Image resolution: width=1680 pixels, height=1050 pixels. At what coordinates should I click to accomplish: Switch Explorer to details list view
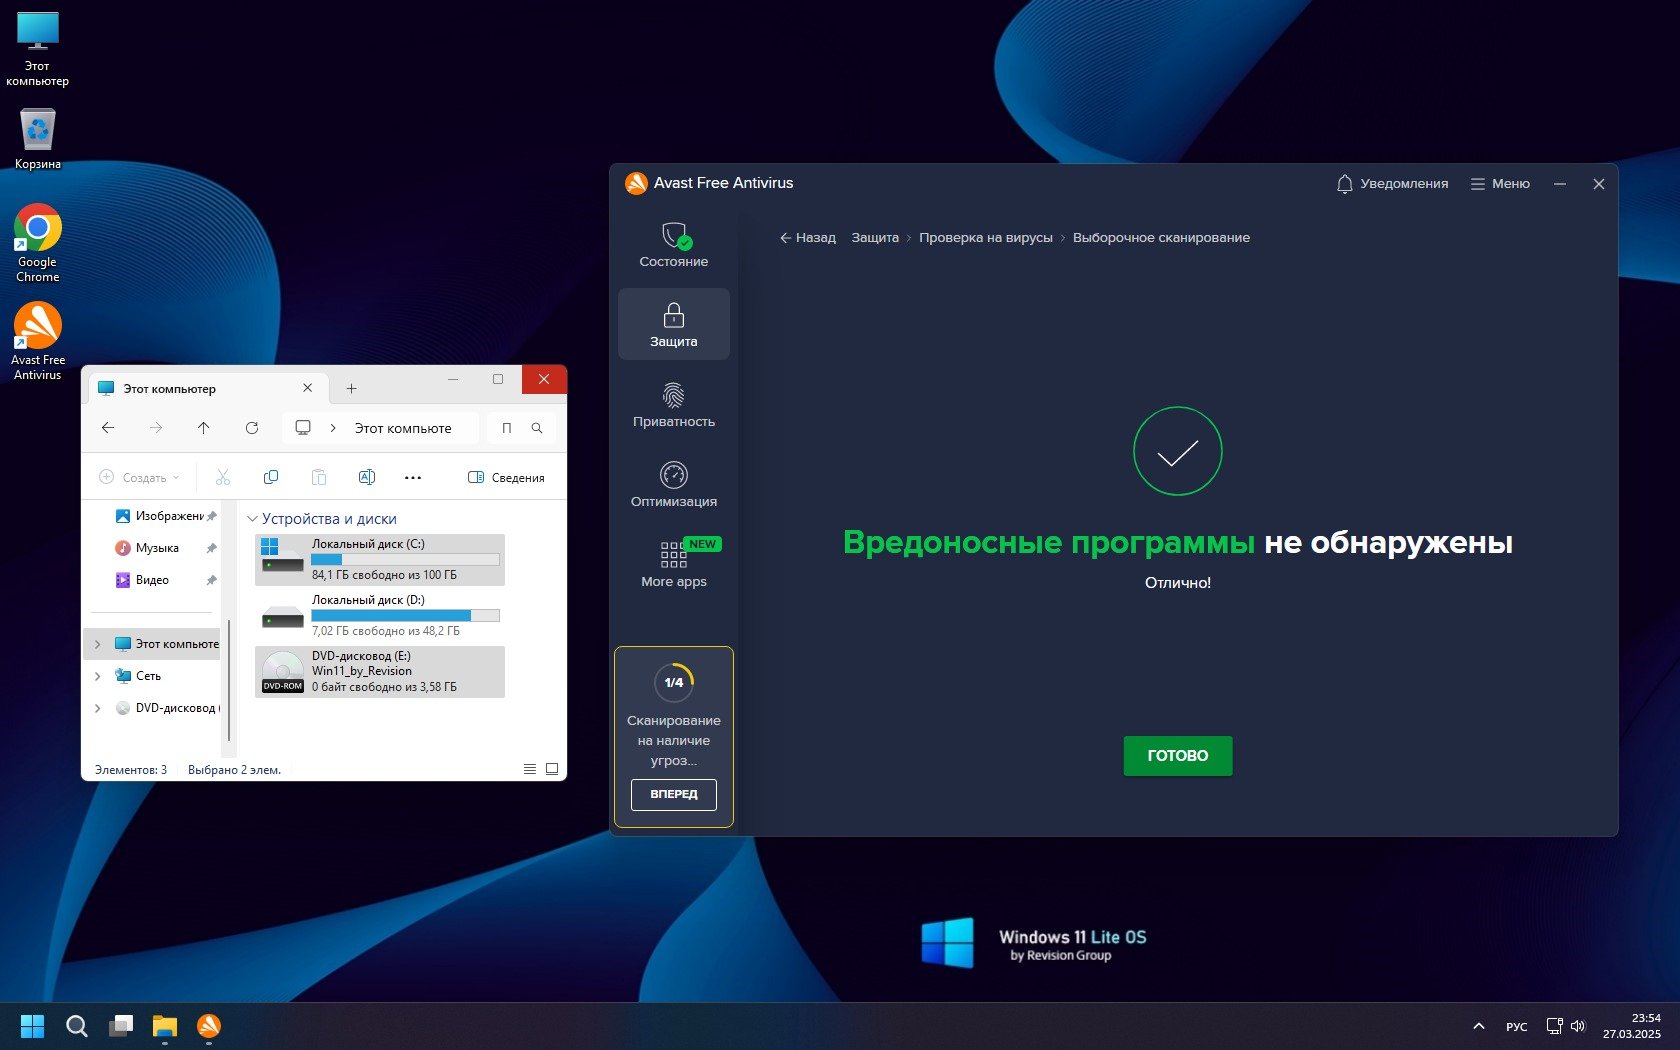point(530,769)
